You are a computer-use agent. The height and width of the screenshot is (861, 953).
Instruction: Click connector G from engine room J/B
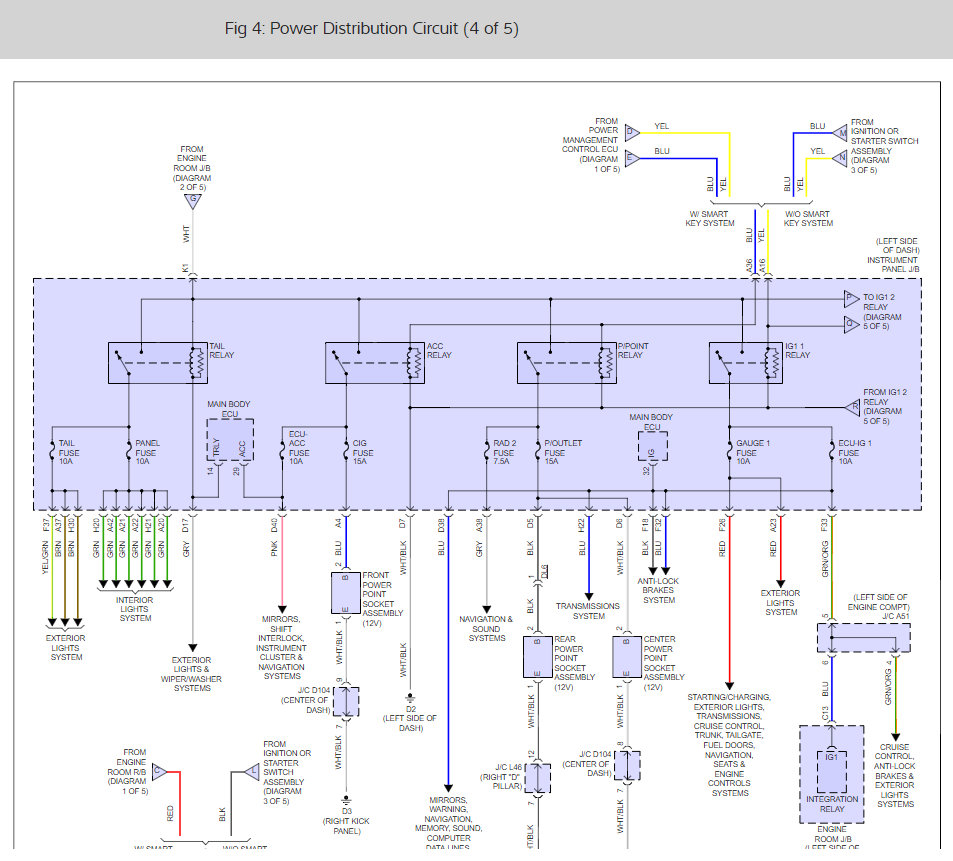tap(191, 201)
